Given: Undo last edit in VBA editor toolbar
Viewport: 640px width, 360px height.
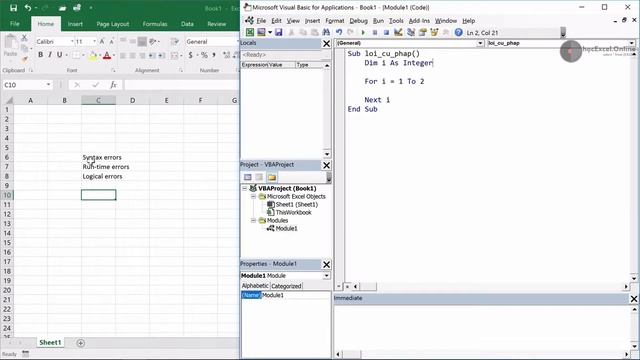Looking at the screenshot, I should pyautogui.click(x=339, y=32).
